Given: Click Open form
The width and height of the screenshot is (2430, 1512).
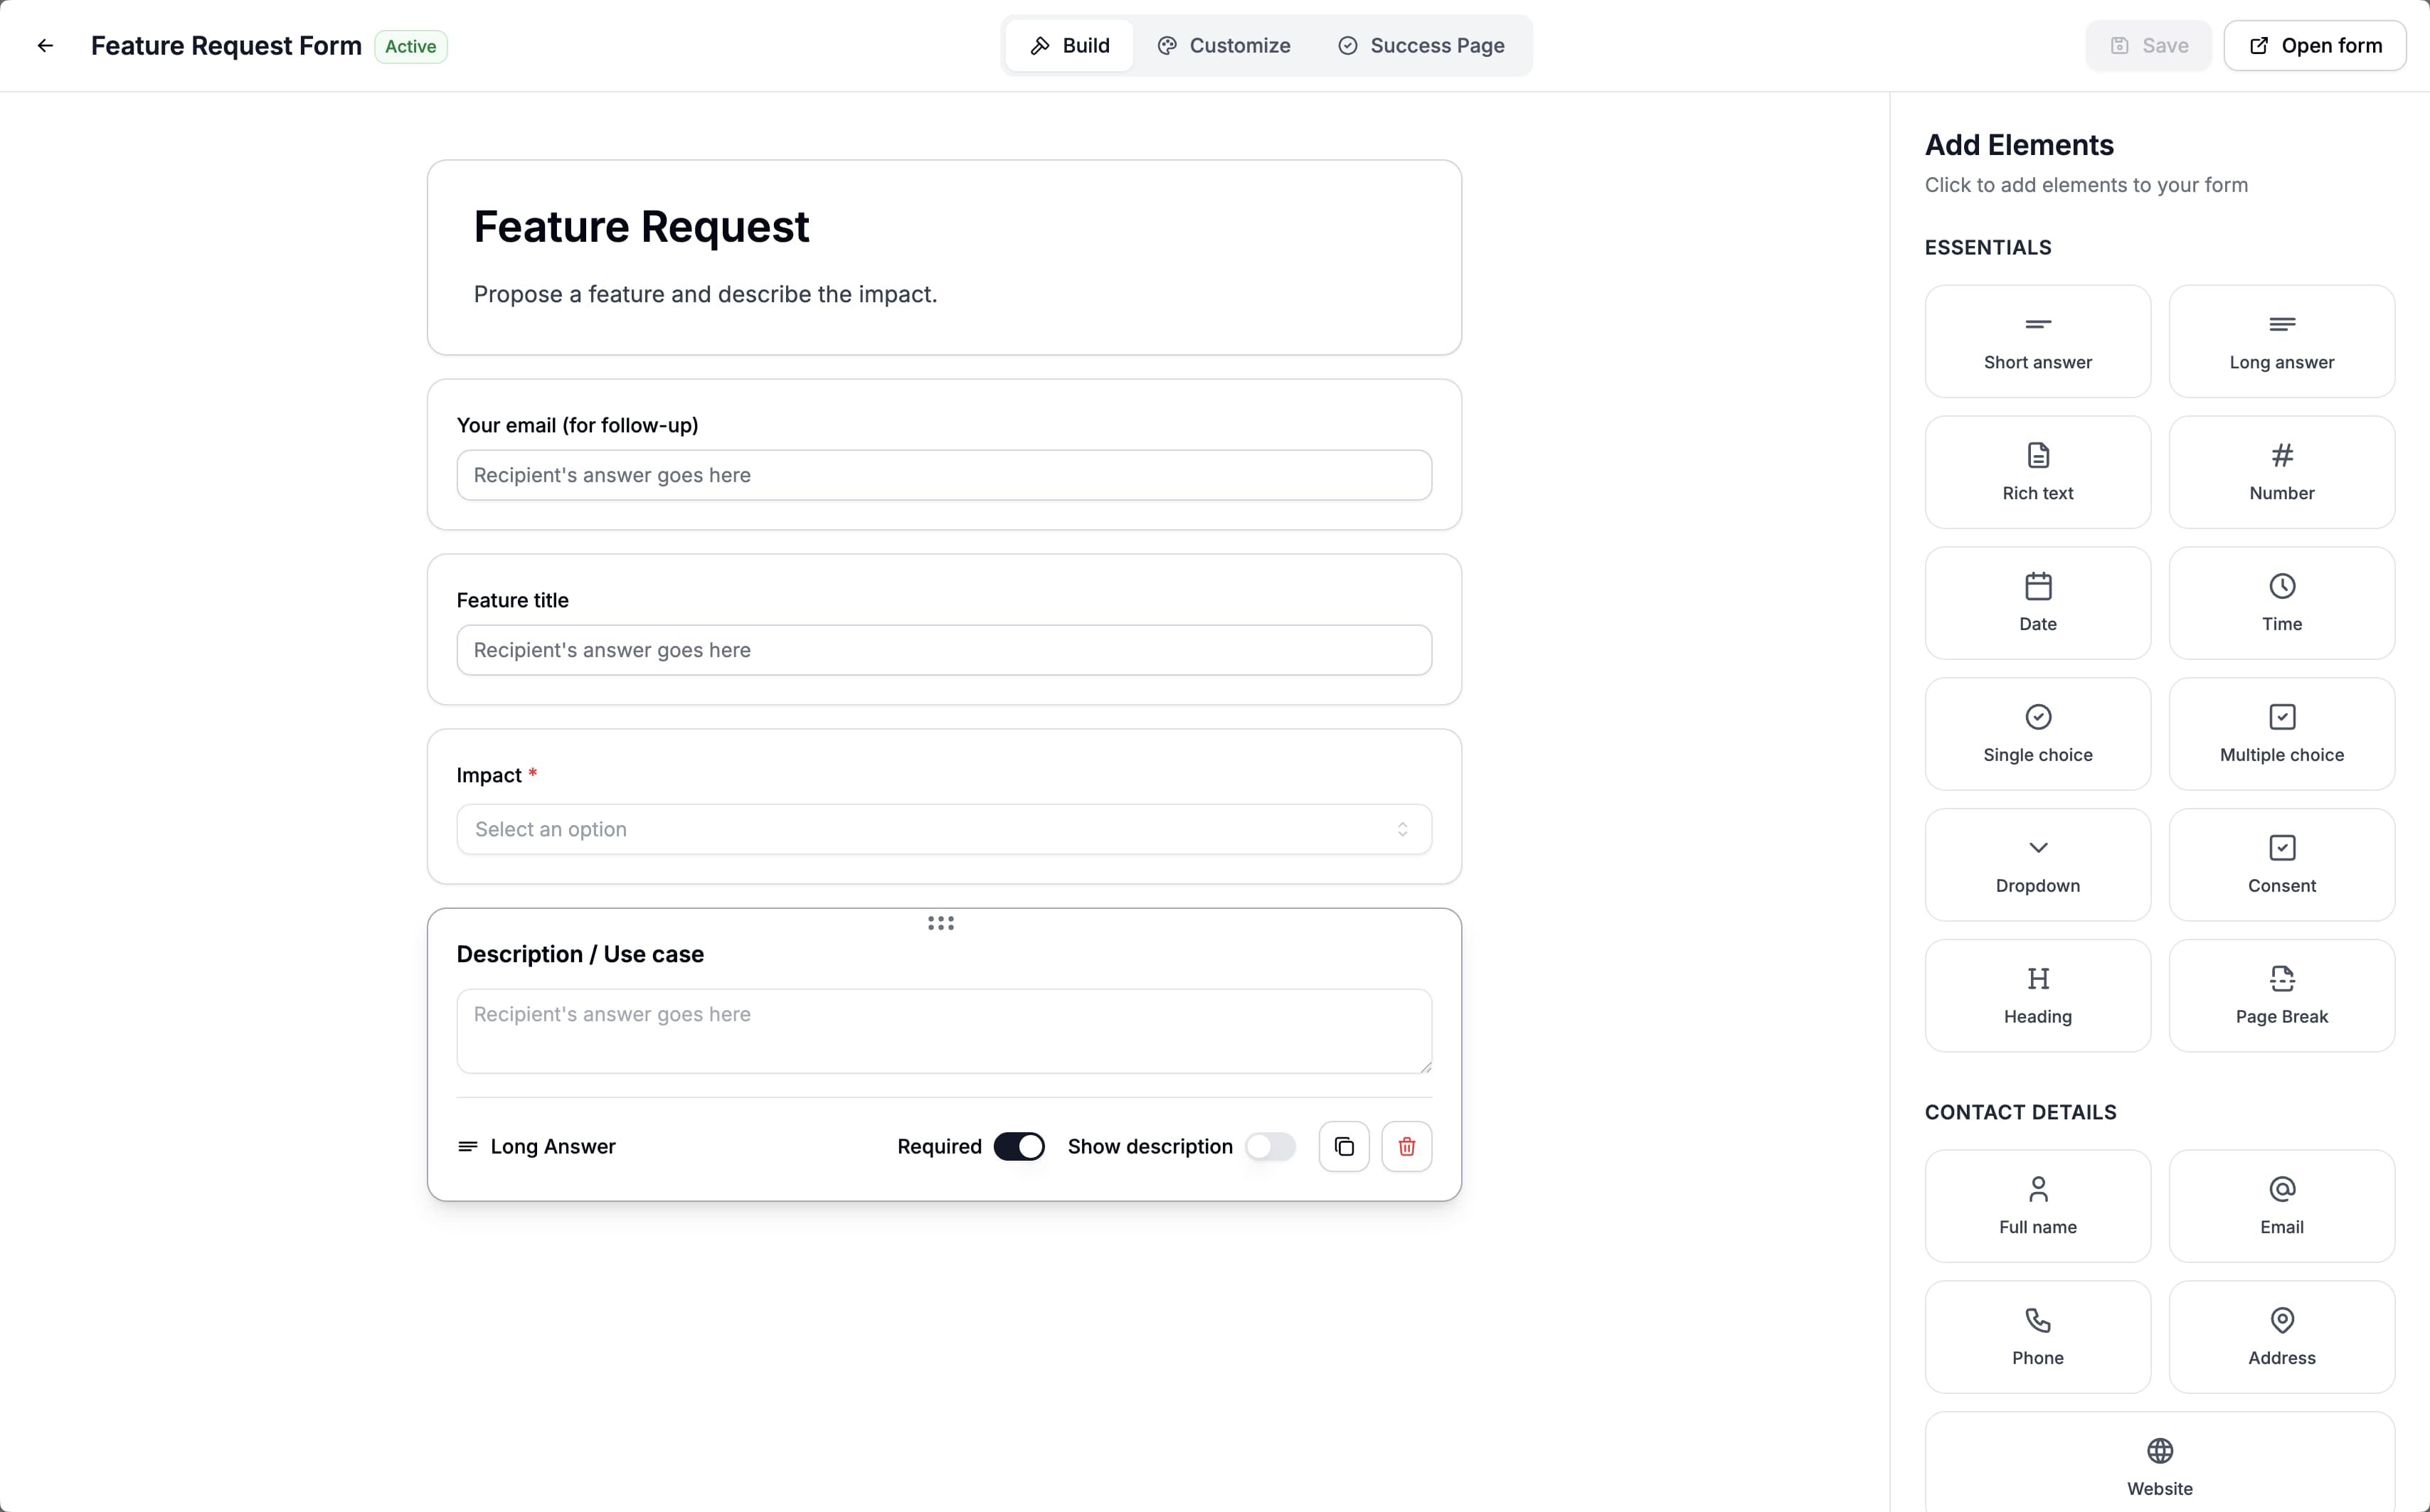Looking at the screenshot, I should (x=2315, y=45).
